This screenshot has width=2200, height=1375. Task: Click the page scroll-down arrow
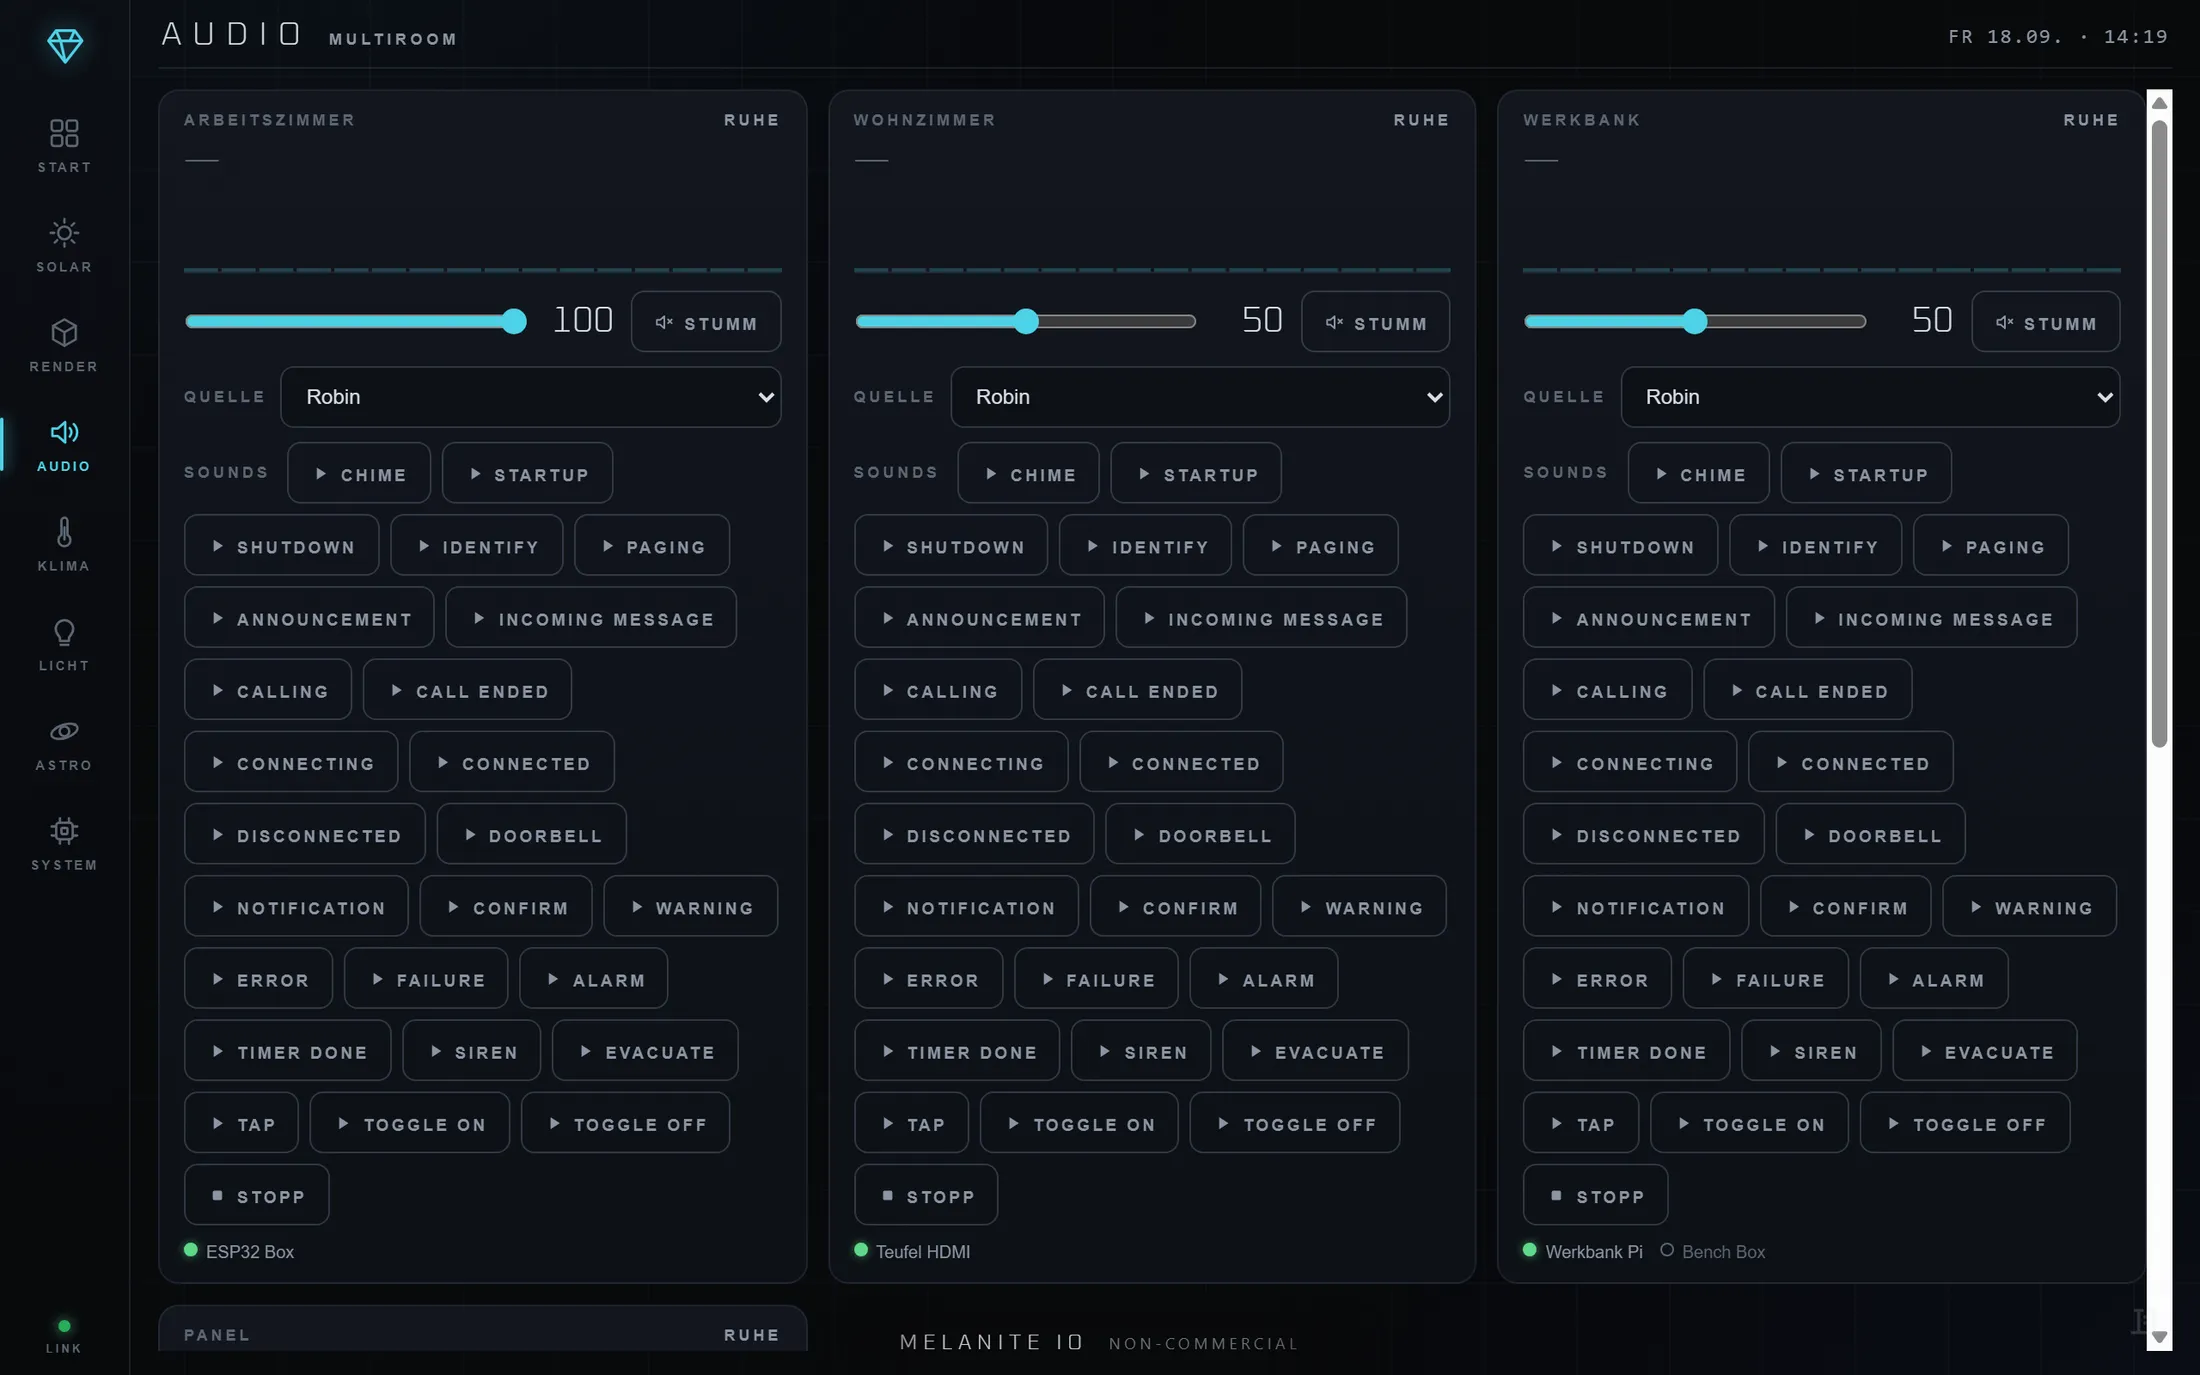[x=2159, y=1337]
